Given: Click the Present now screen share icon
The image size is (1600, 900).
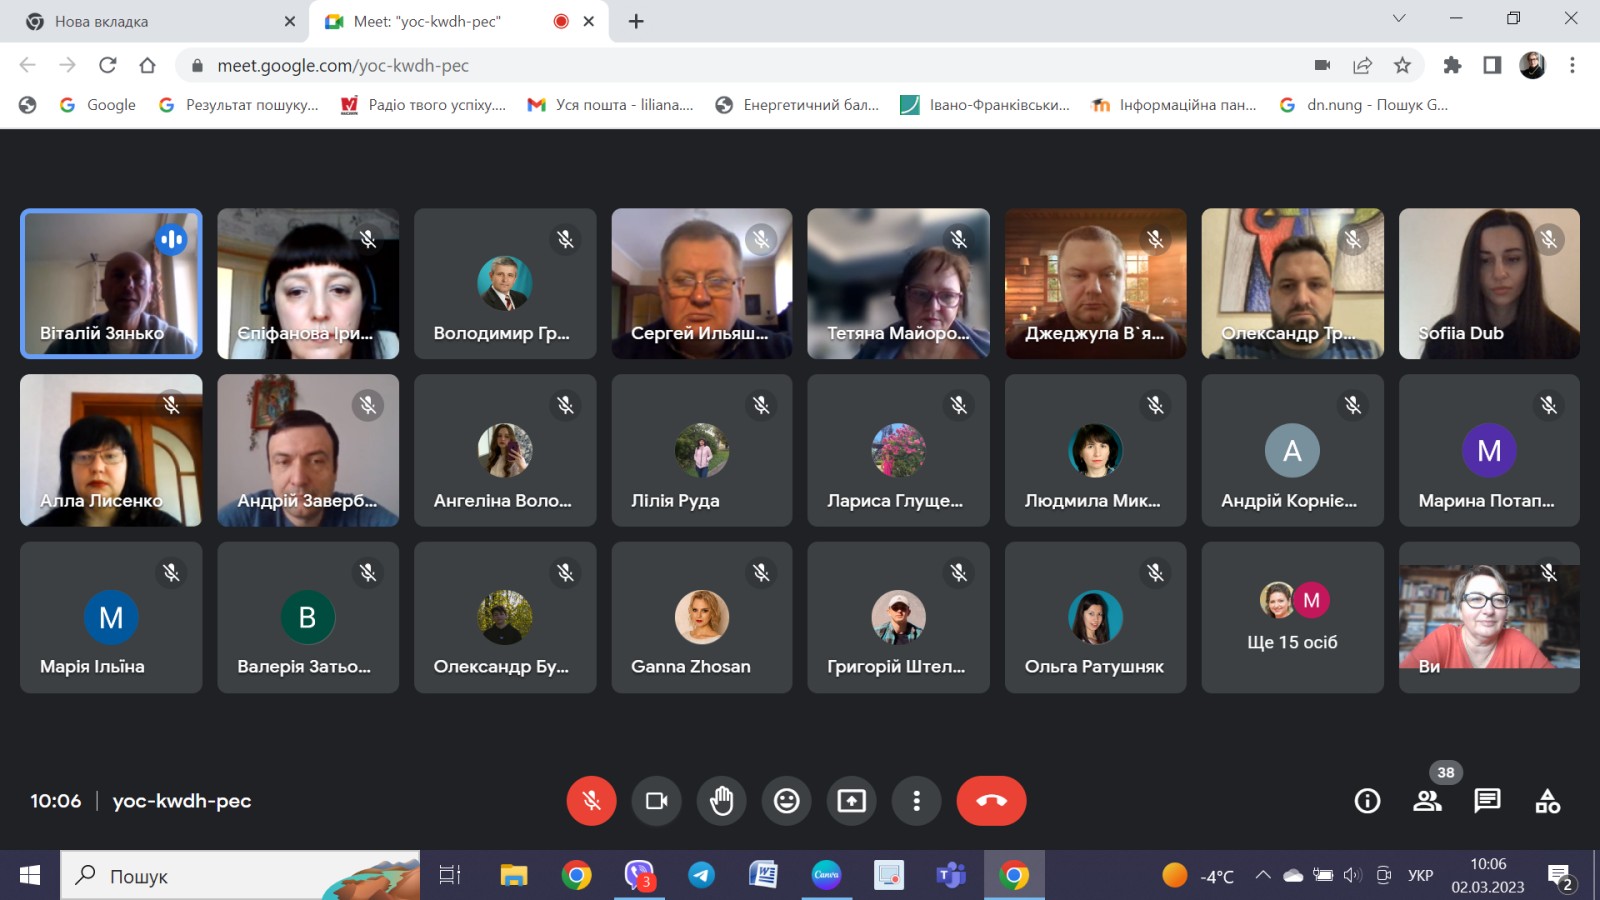Looking at the screenshot, I should [851, 801].
